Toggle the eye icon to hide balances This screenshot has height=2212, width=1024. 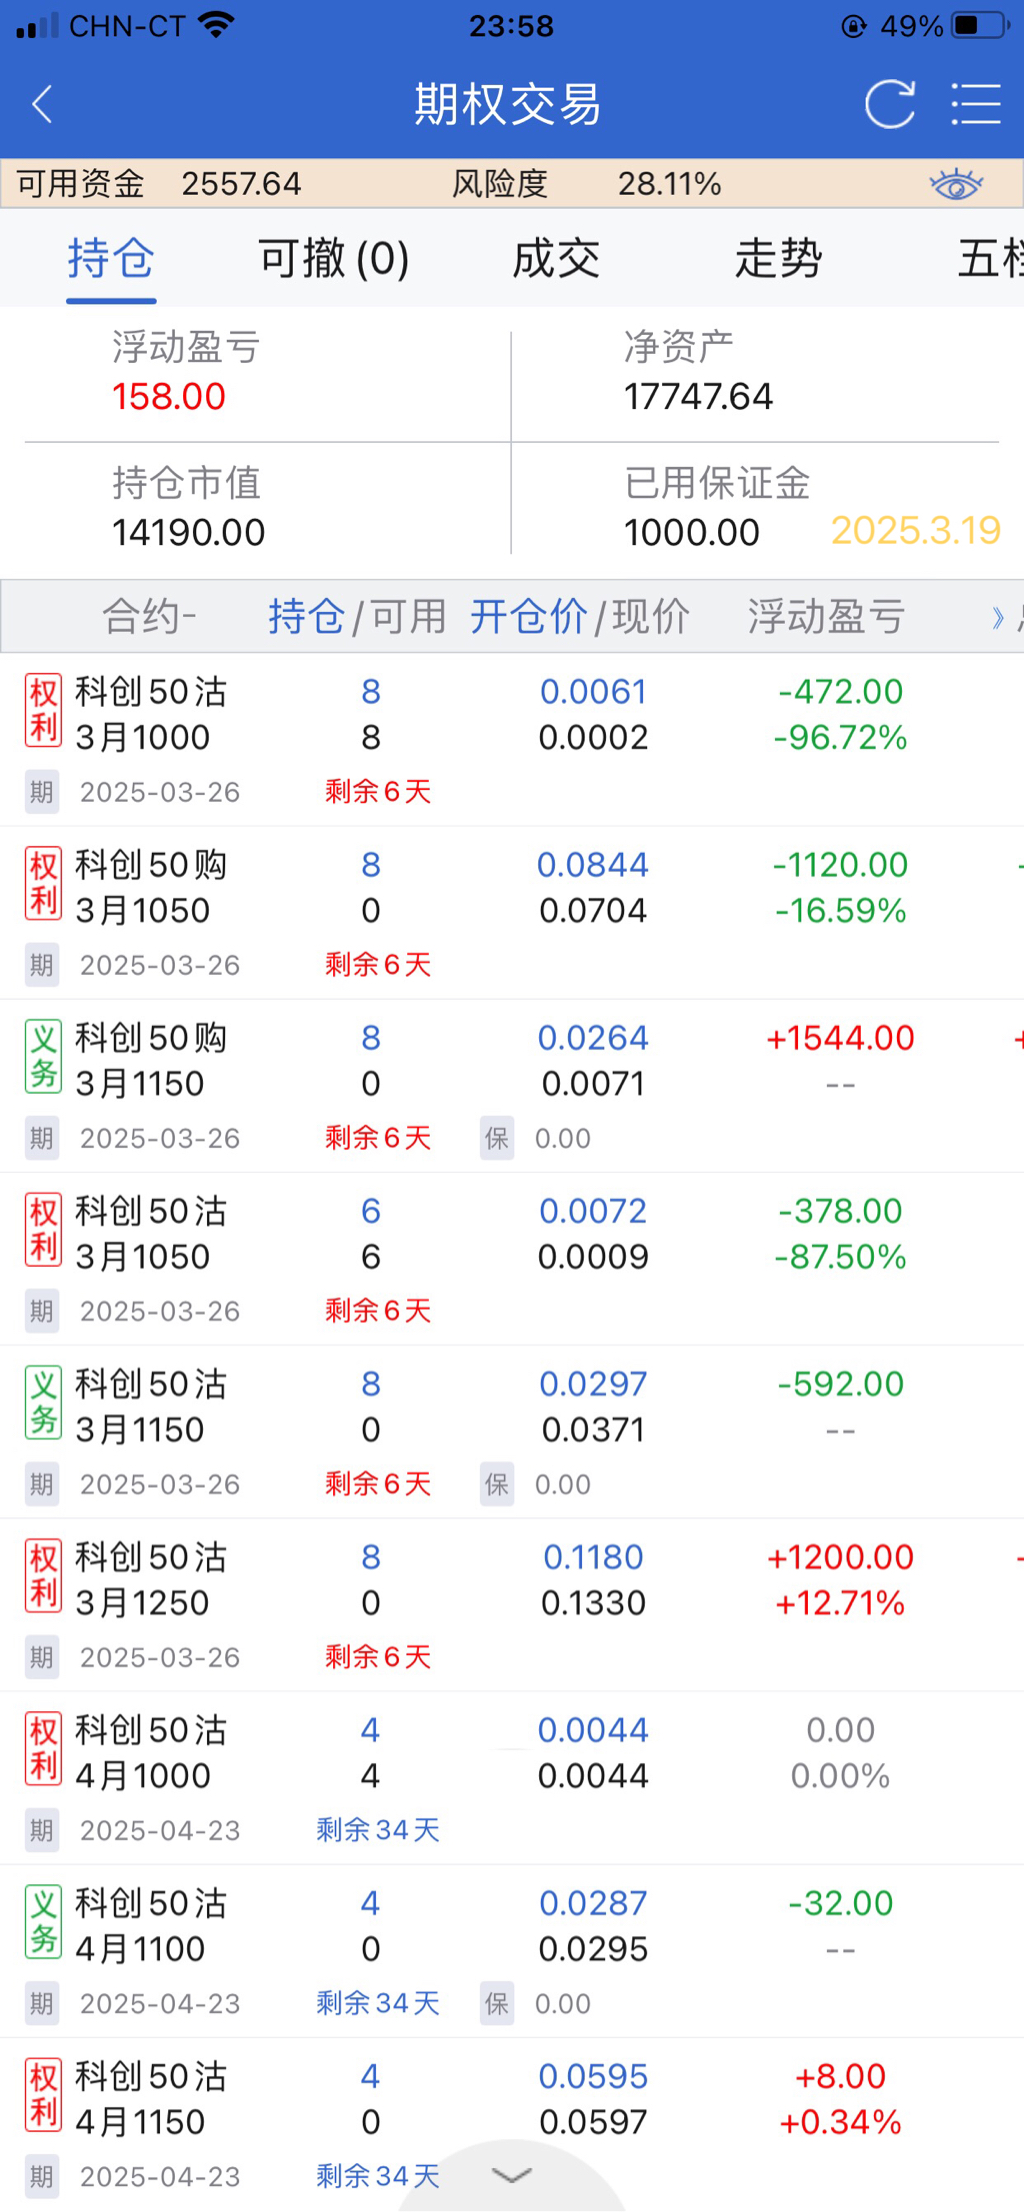click(x=955, y=184)
